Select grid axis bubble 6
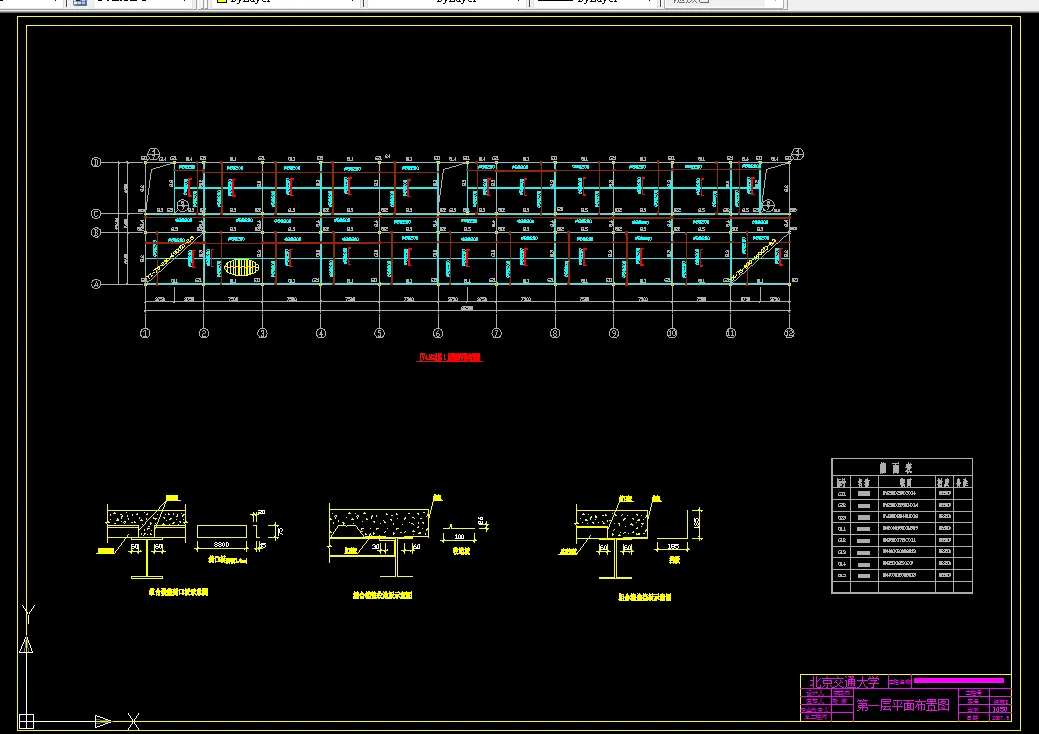The image size is (1039, 734). coord(438,333)
